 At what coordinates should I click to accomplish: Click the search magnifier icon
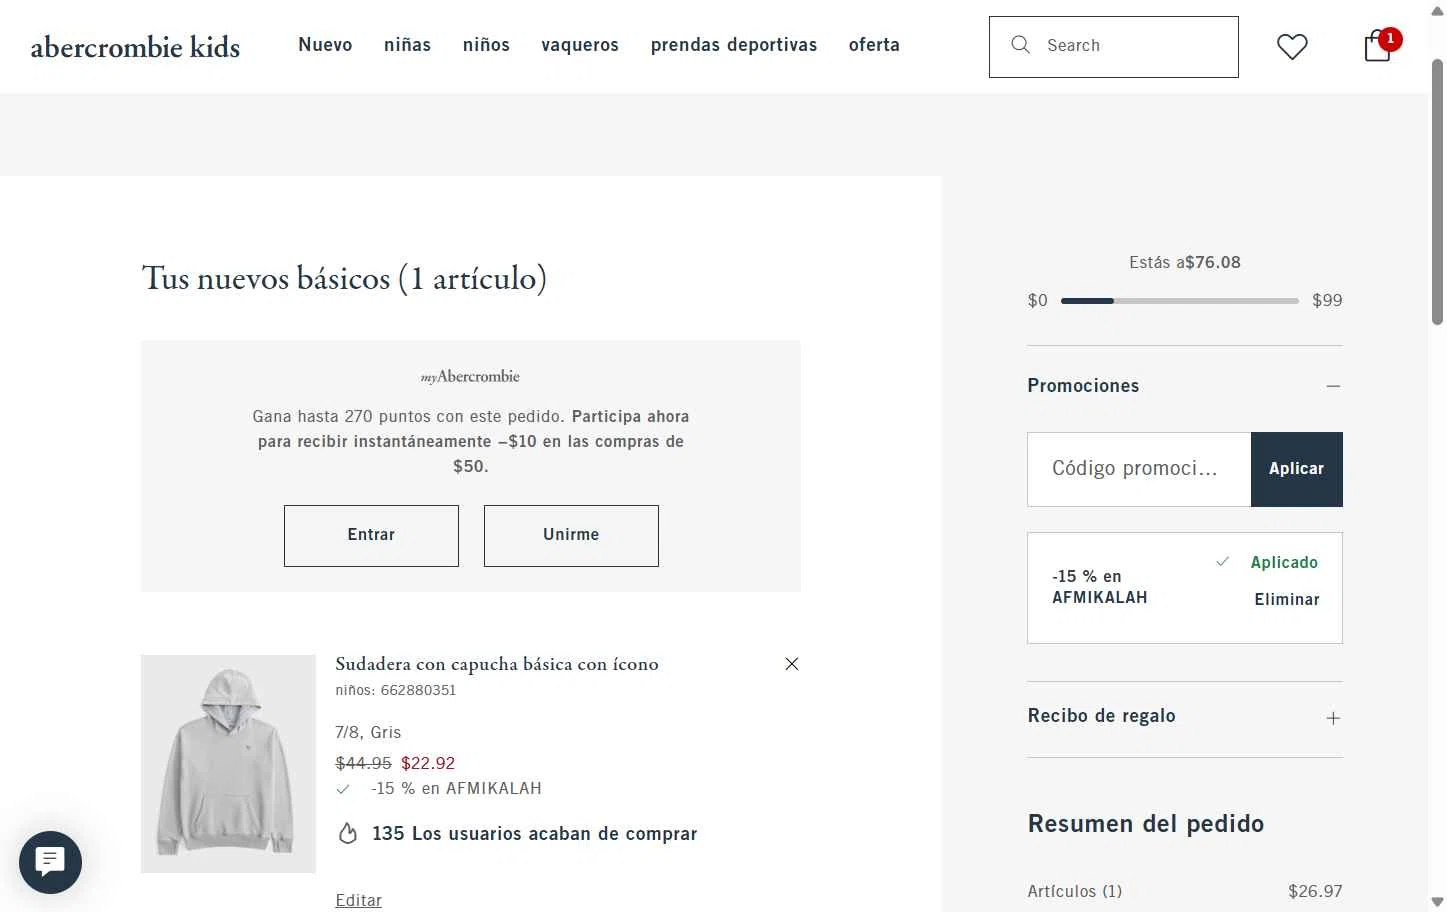coord(1020,45)
